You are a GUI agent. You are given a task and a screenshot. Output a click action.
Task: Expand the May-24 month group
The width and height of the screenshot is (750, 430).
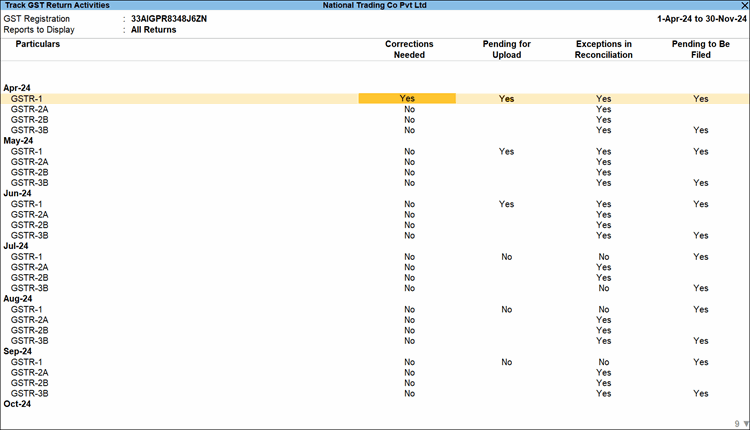(17, 141)
